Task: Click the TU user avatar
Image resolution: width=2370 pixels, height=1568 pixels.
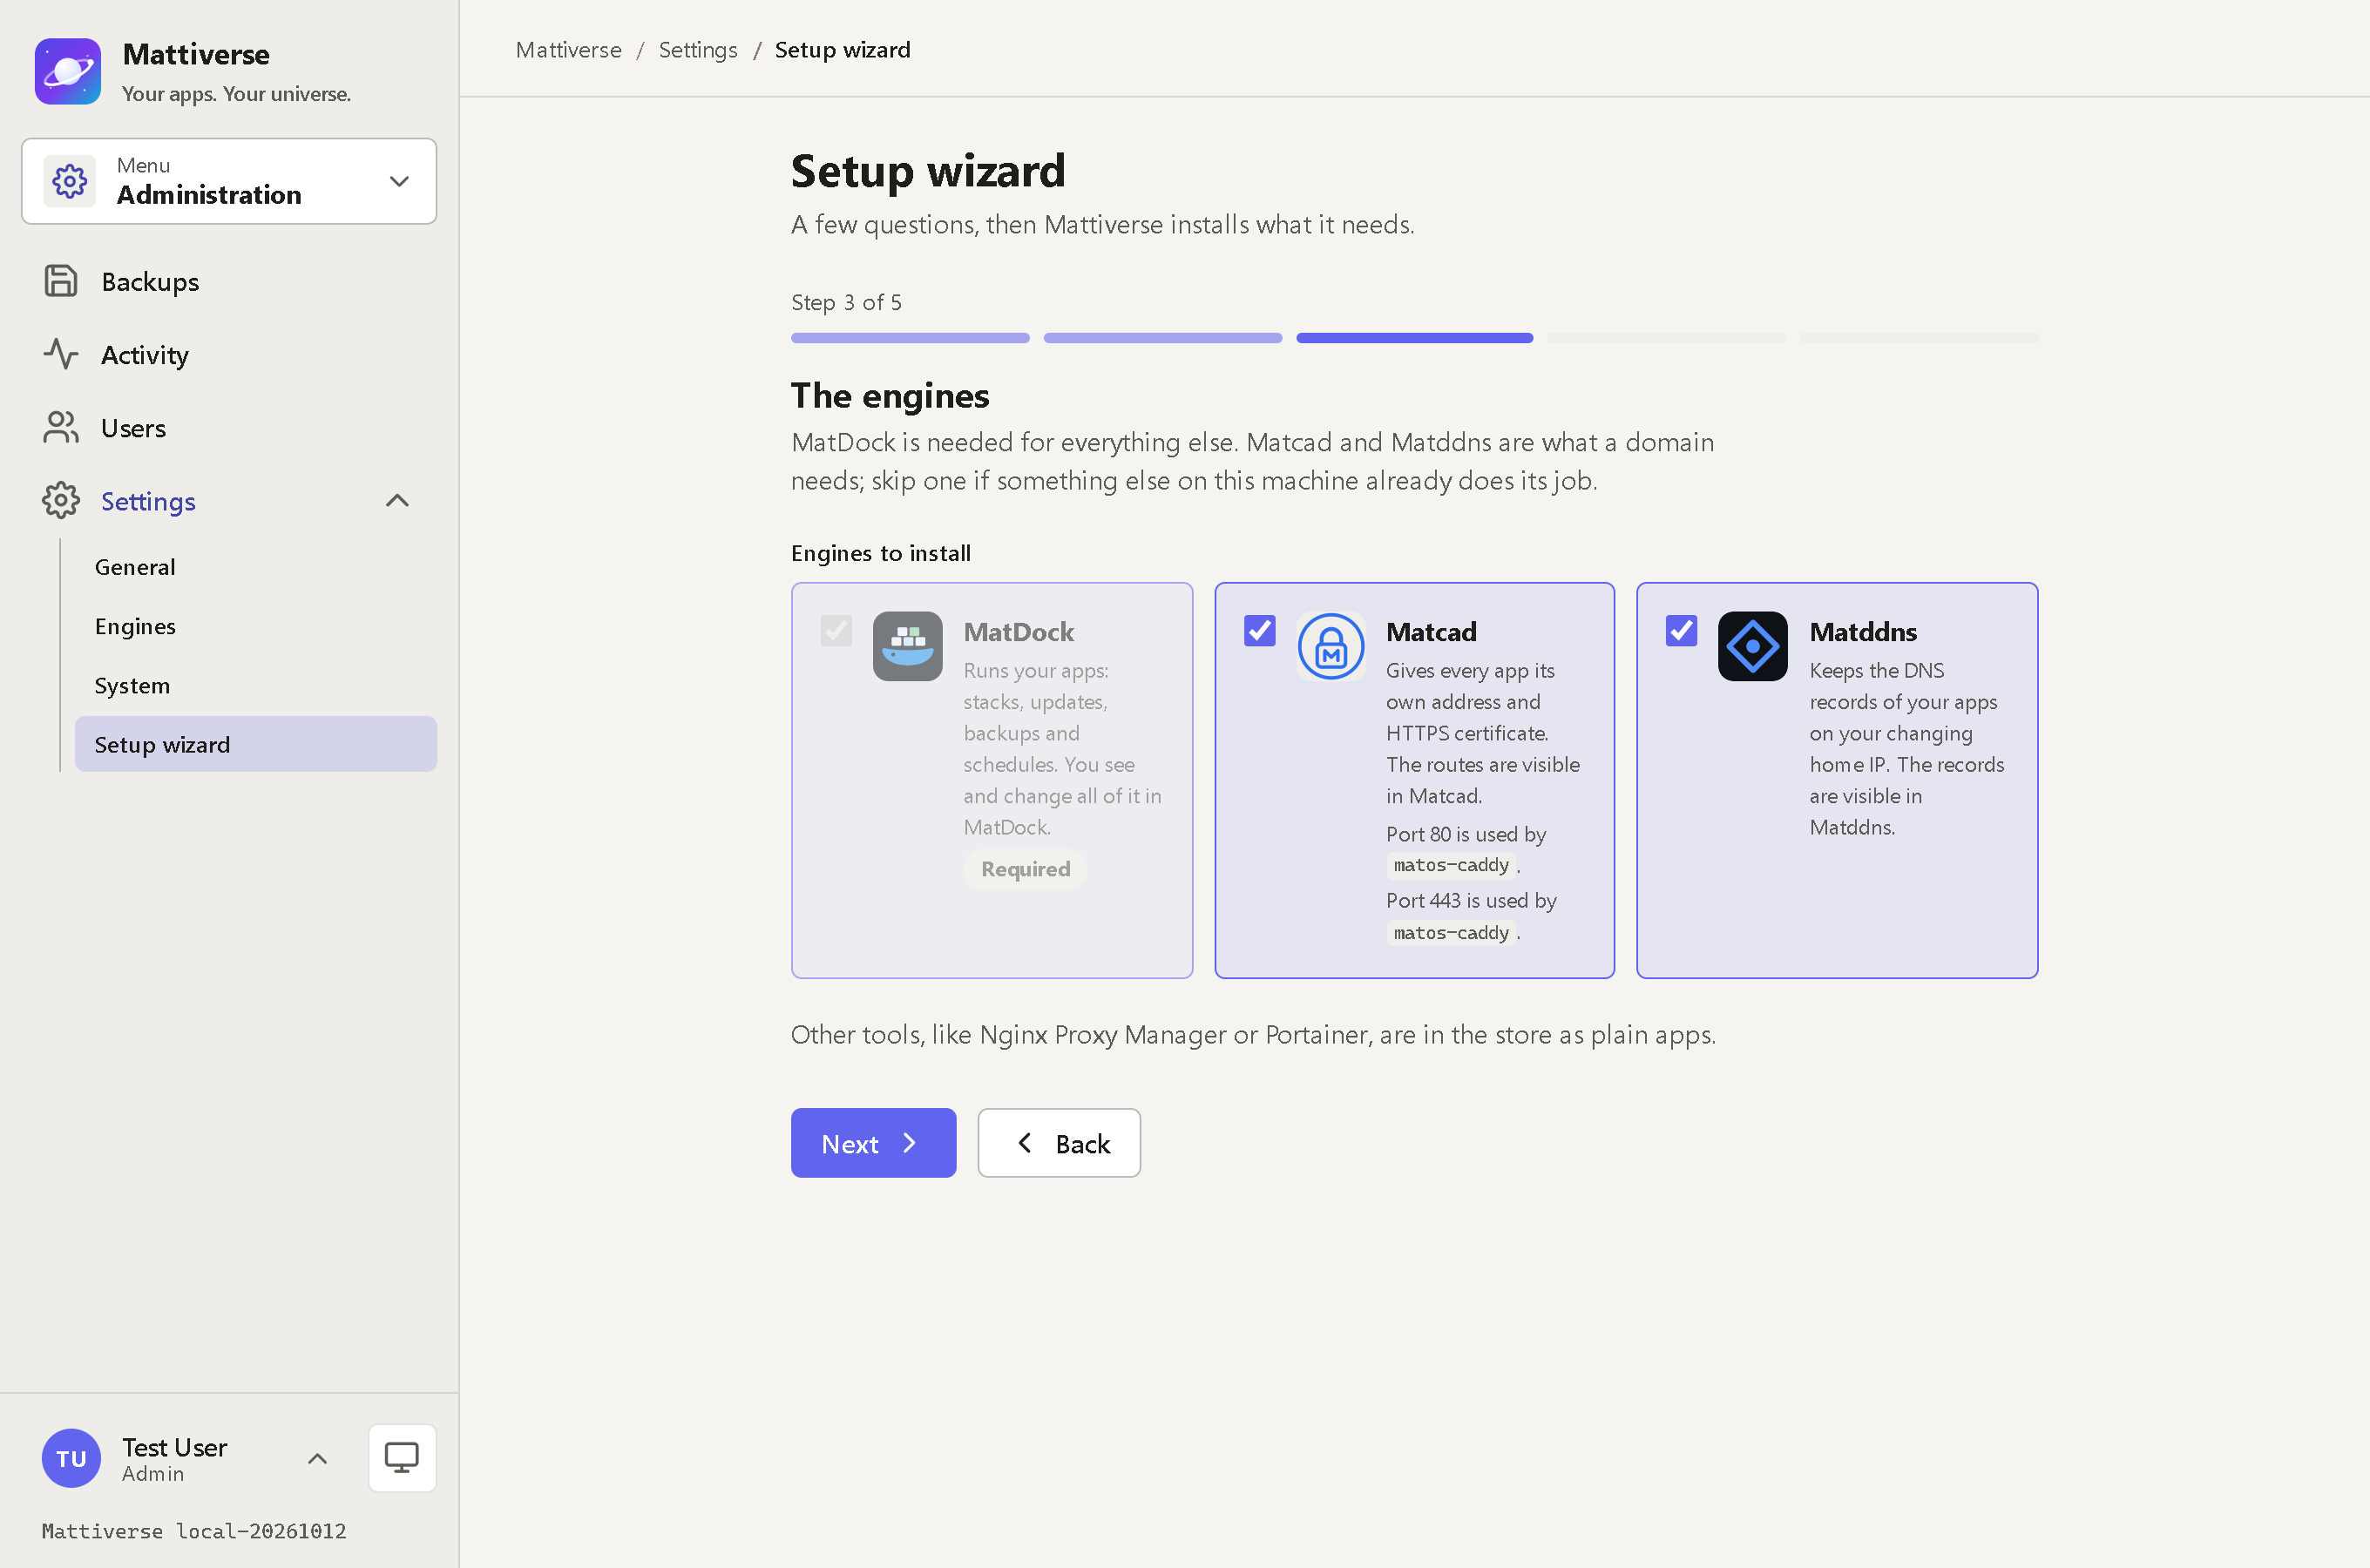Action: pyautogui.click(x=71, y=1457)
